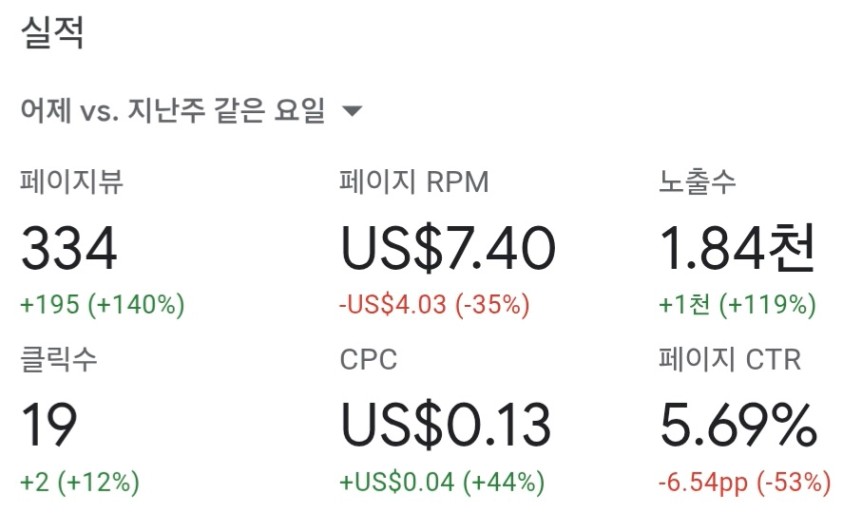Click the 실적 section heading

coord(52,32)
